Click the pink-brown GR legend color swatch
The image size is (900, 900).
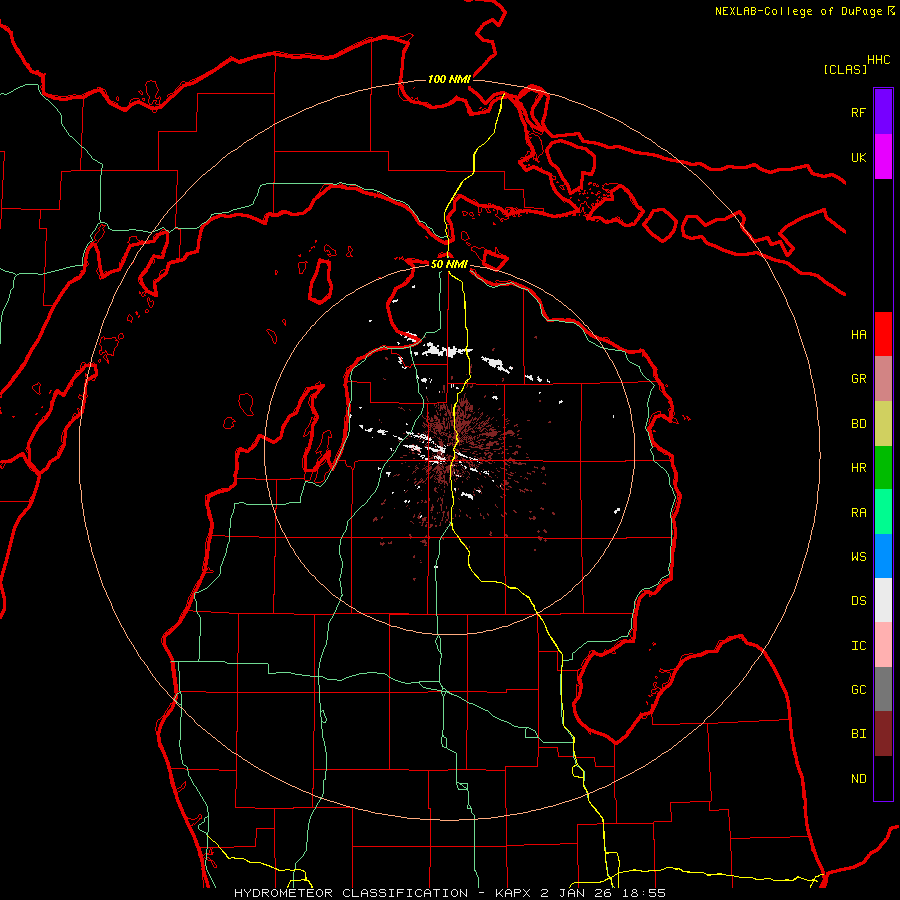[883, 379]
